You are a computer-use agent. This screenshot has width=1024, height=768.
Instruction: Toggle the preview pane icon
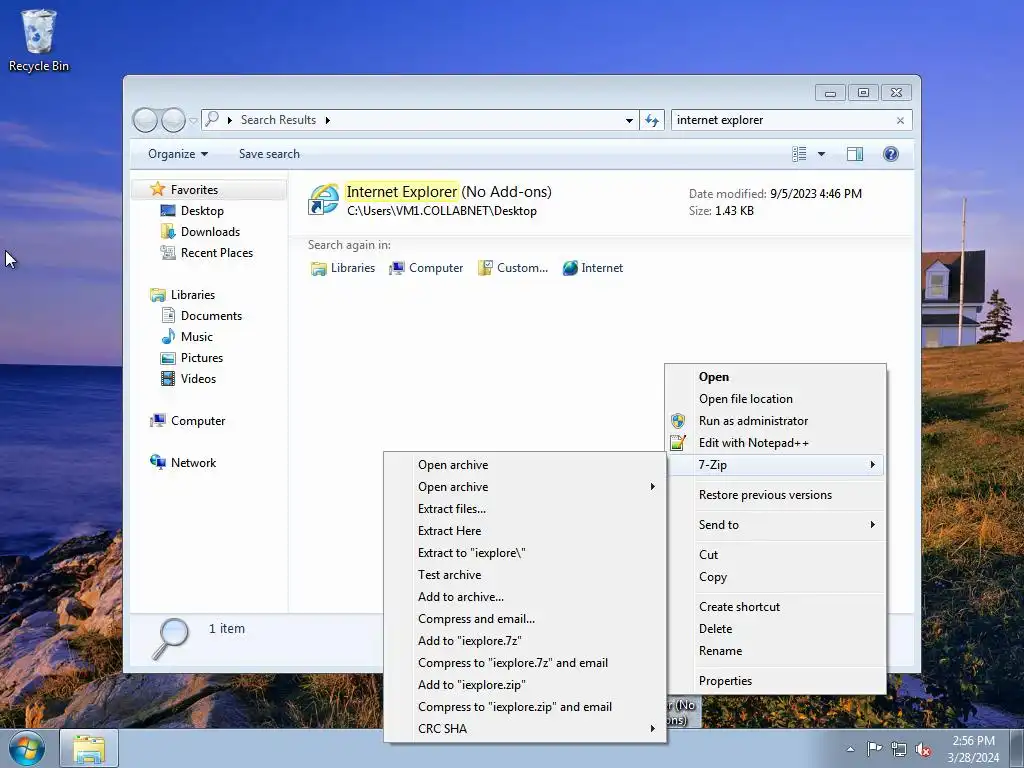point(854,154)
